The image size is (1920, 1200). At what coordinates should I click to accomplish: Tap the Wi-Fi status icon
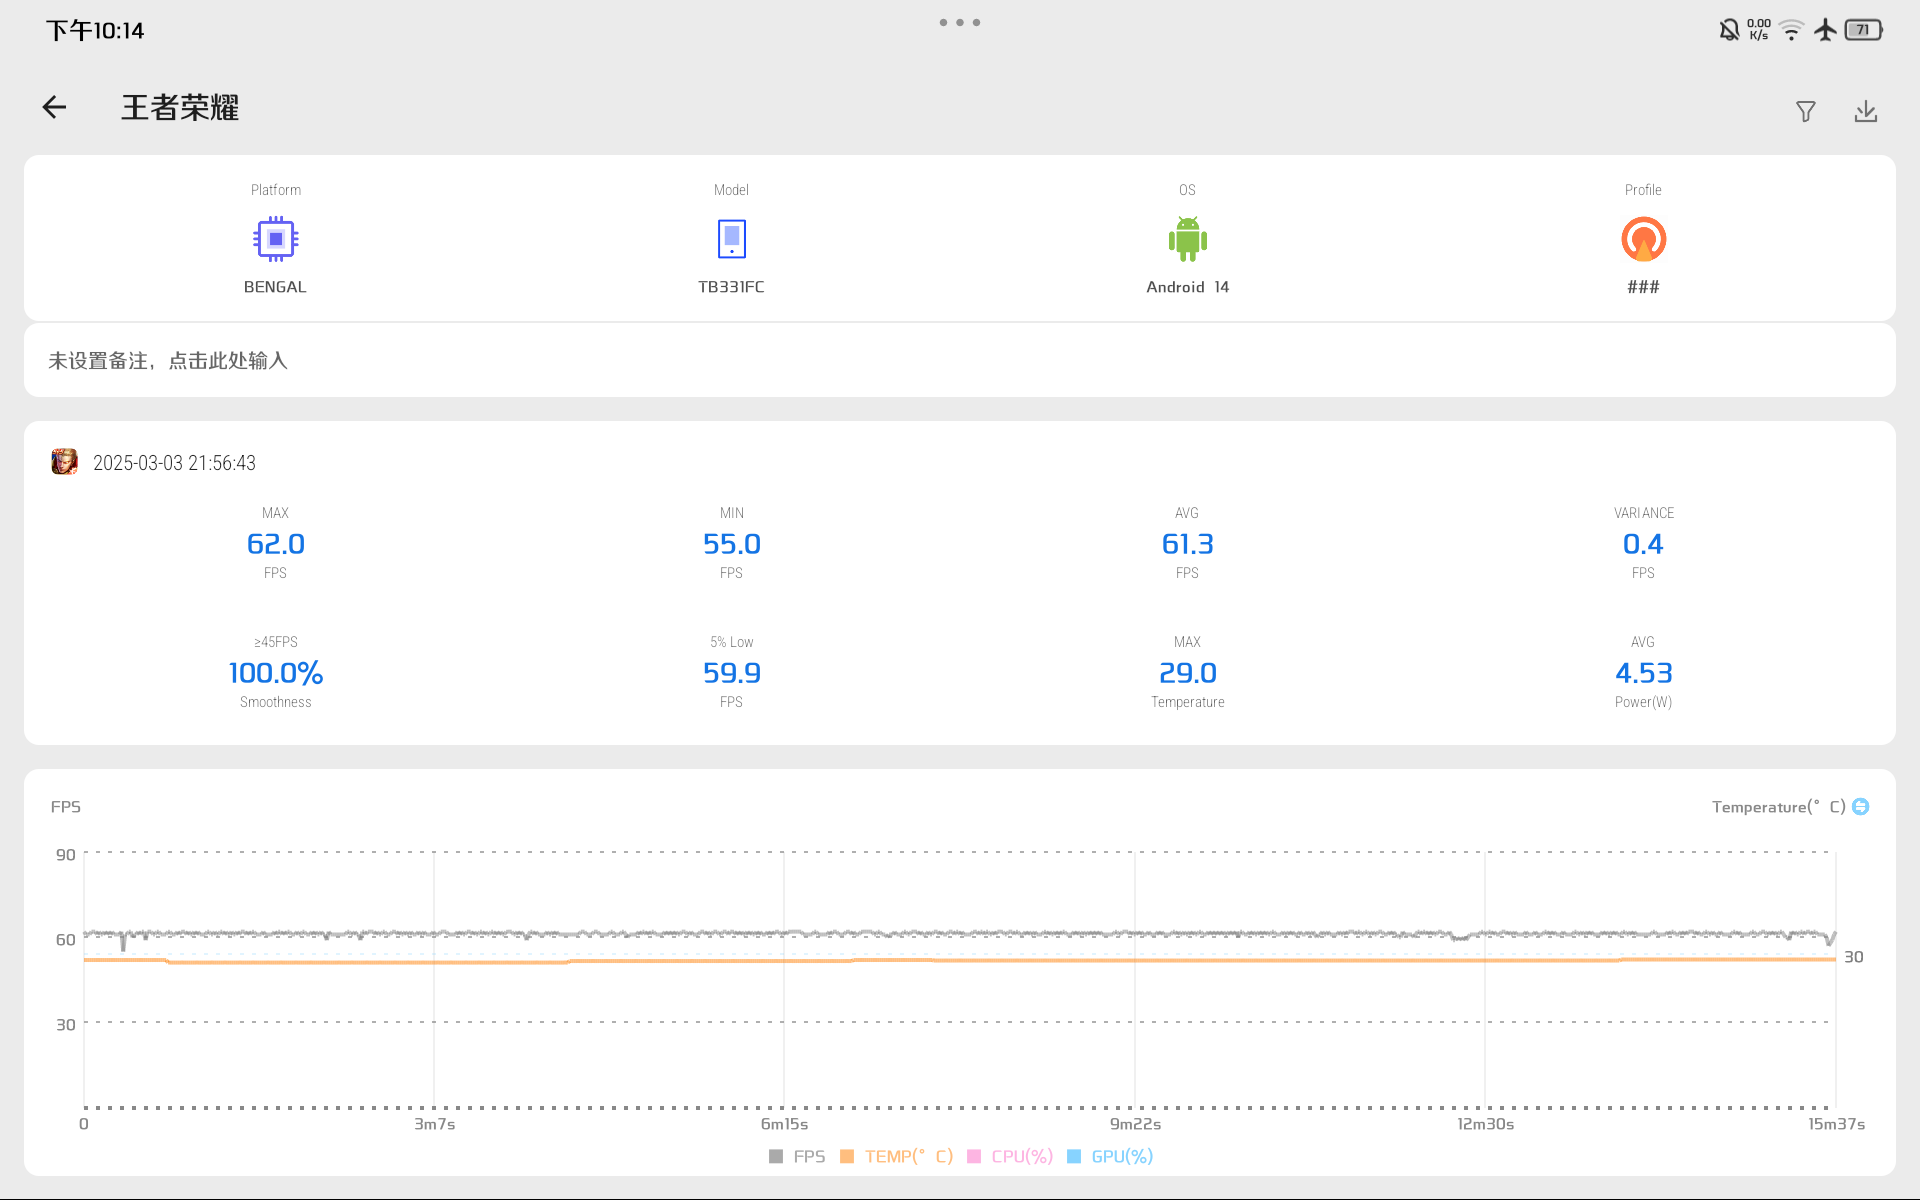(1791, 30)
